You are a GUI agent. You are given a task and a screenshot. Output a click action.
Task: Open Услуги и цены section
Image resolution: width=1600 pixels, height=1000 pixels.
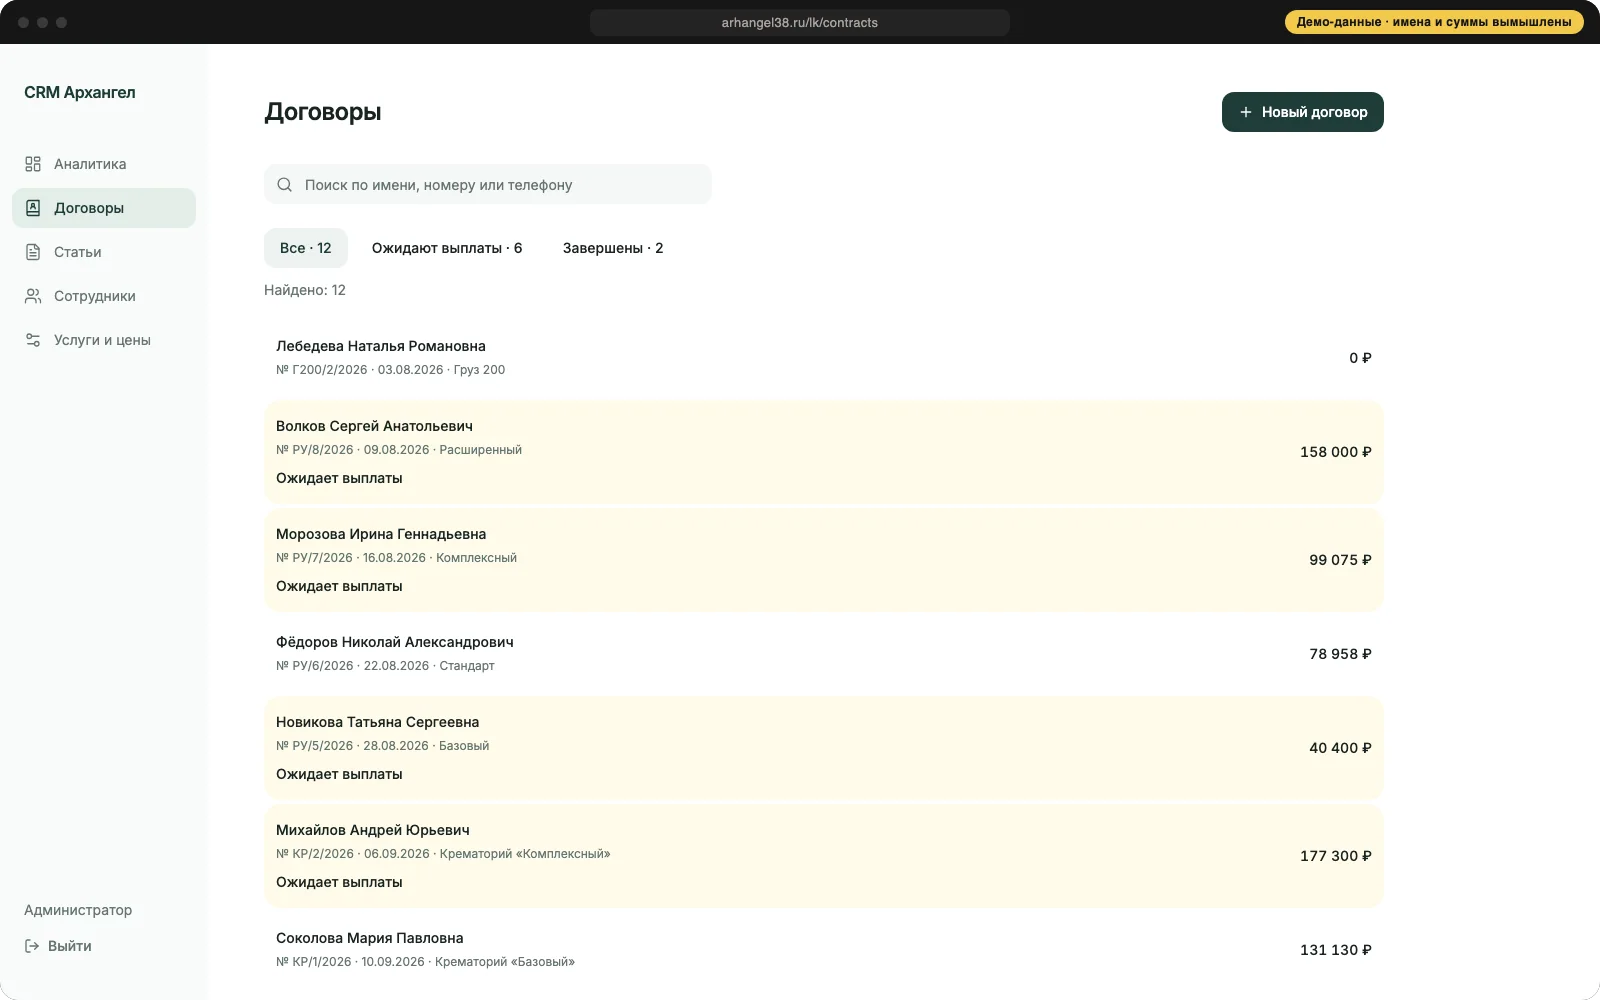coord(104,340)
